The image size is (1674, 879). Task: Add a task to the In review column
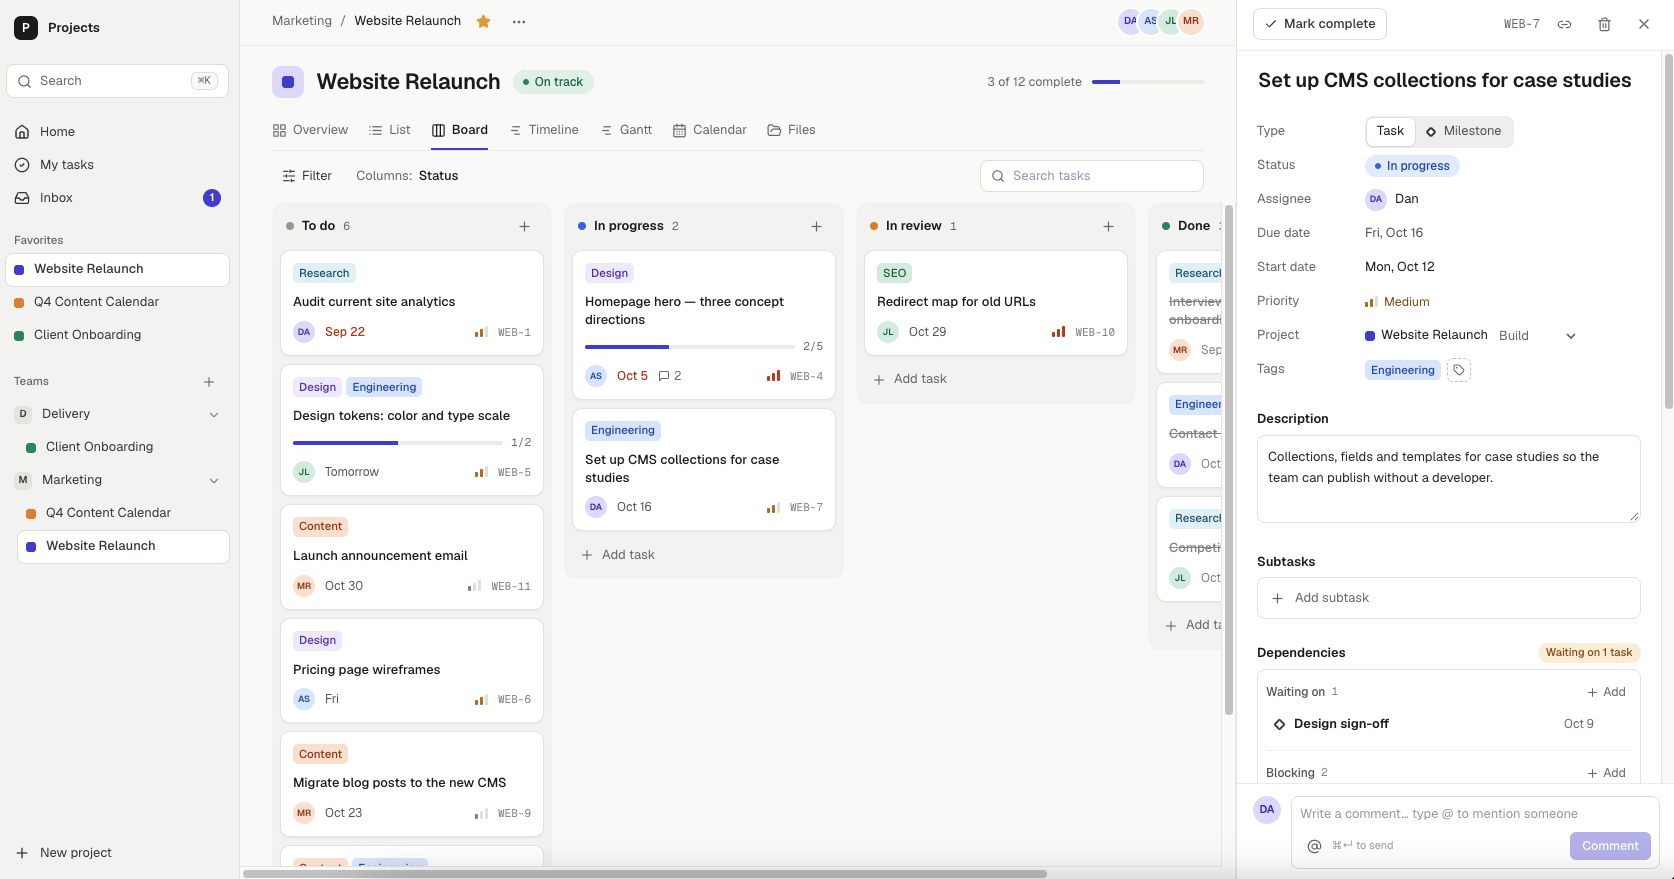[1108, 226]
